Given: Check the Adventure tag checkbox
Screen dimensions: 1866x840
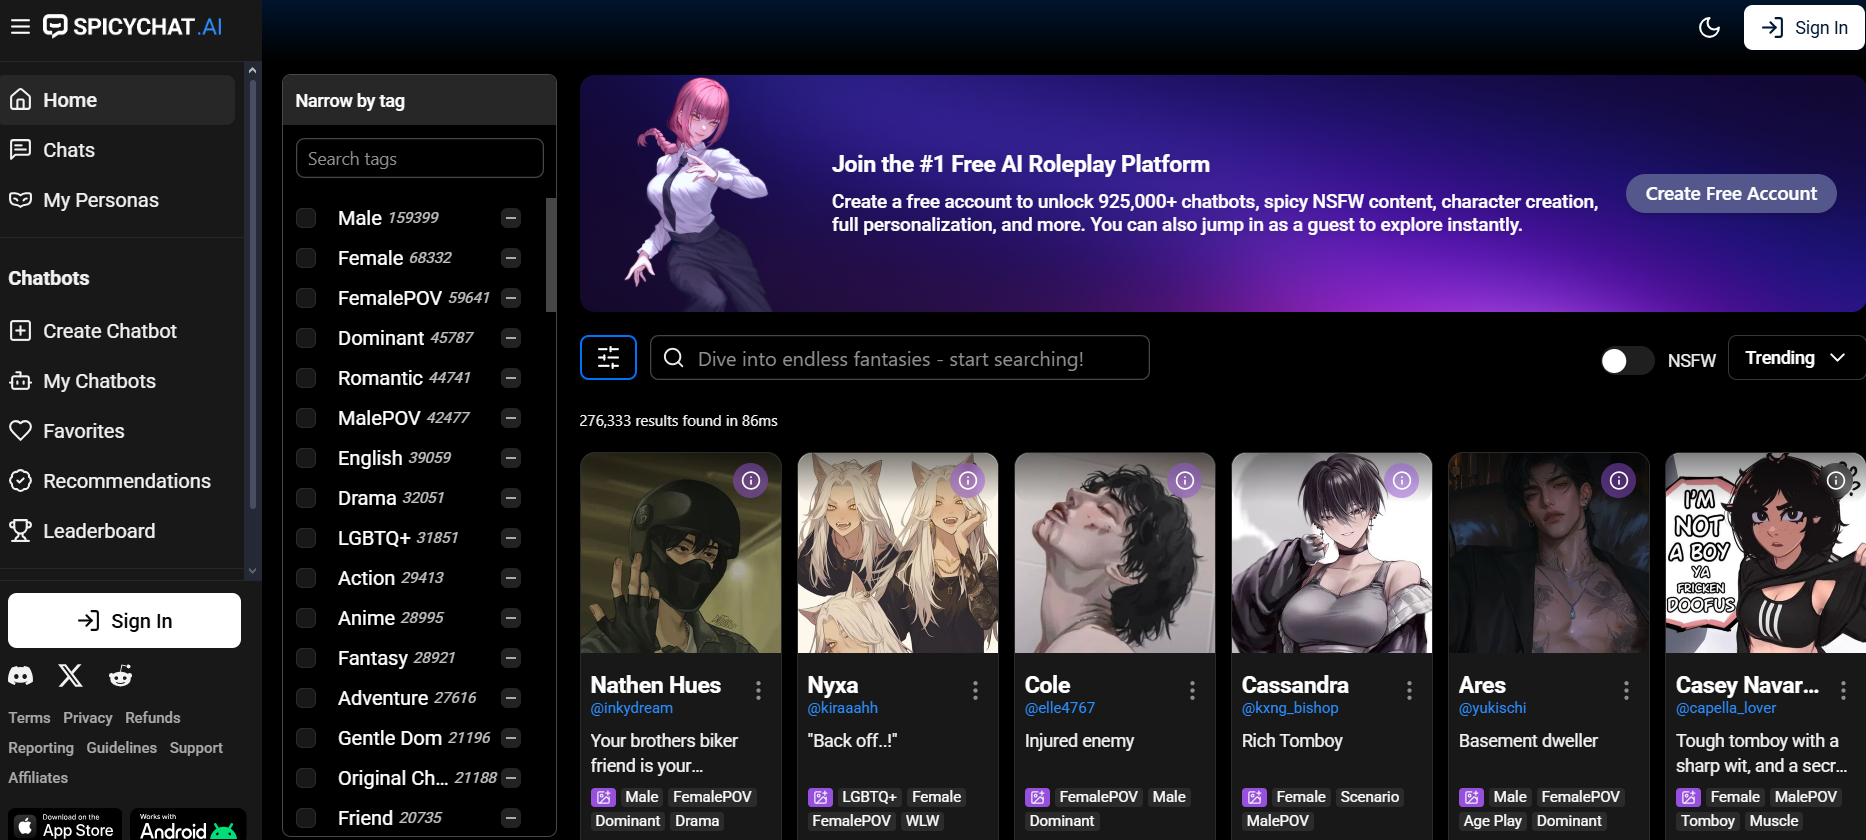Looking at the screenshot, I should (306, 698).
